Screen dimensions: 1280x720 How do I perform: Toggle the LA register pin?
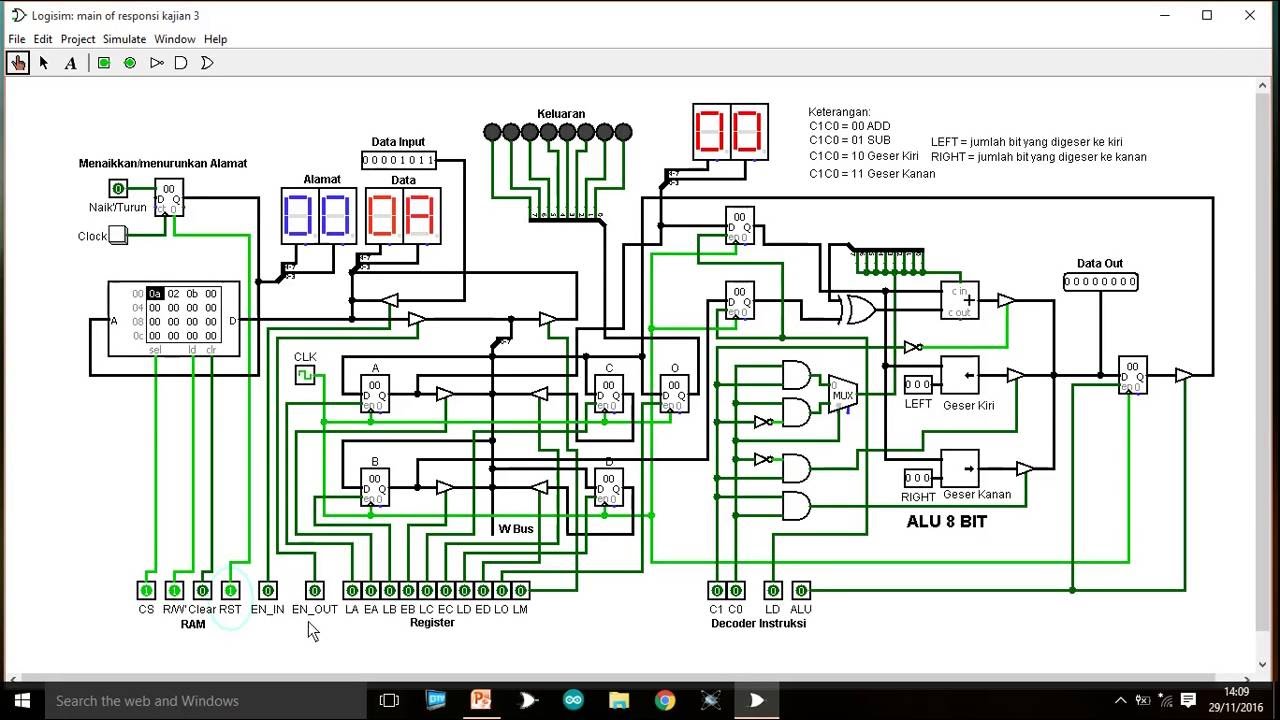click(x=352, y=590)
